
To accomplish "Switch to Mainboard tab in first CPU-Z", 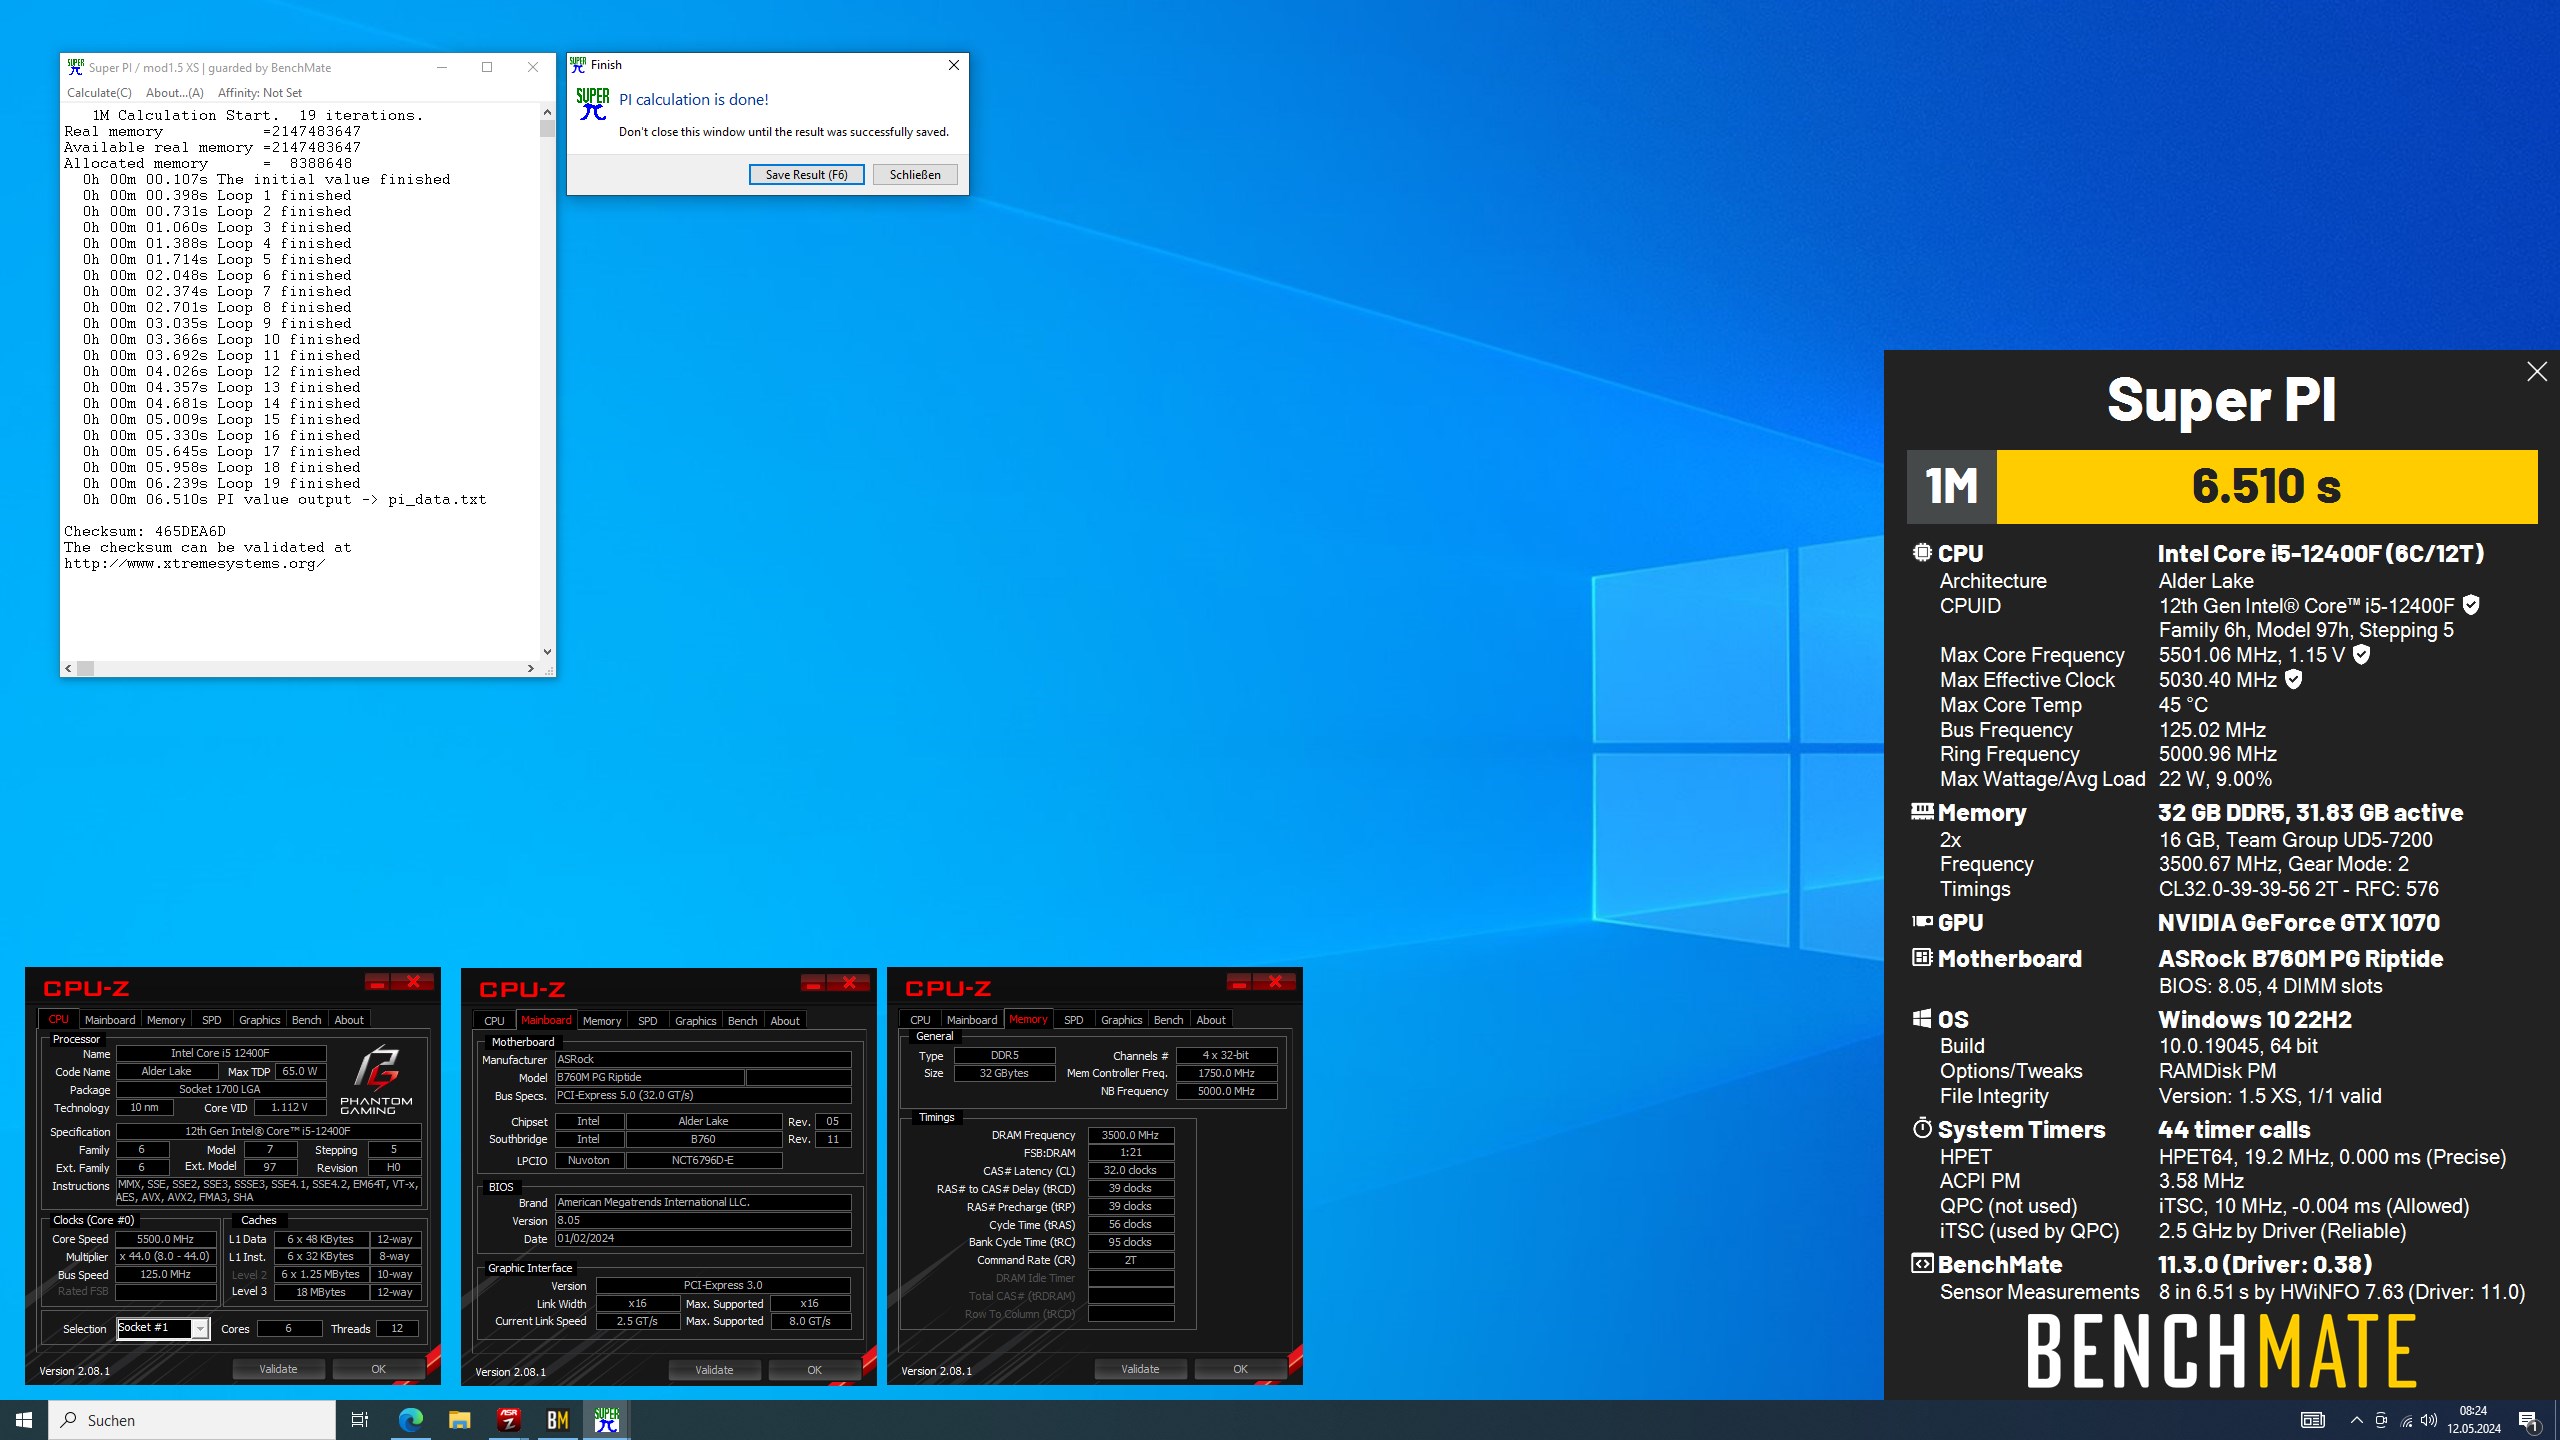I will [110, 1020].
